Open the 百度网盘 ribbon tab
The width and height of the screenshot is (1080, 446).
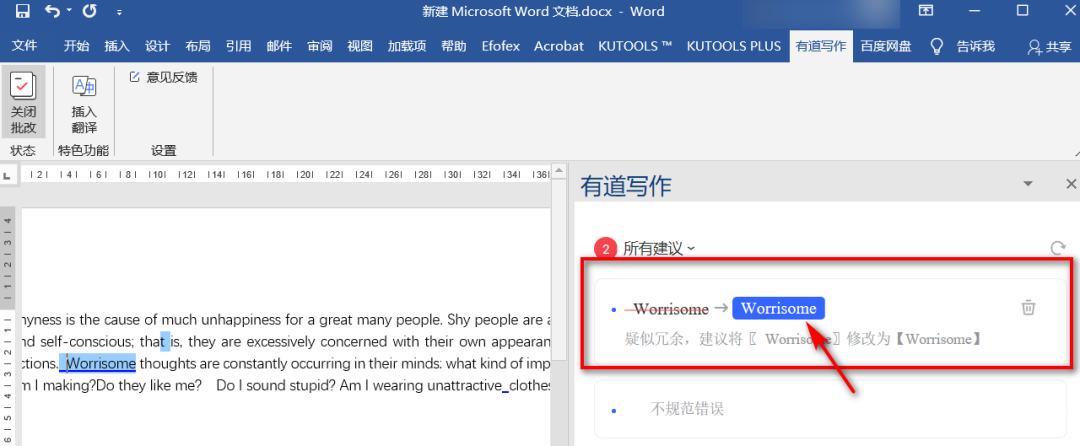point(886,46)
